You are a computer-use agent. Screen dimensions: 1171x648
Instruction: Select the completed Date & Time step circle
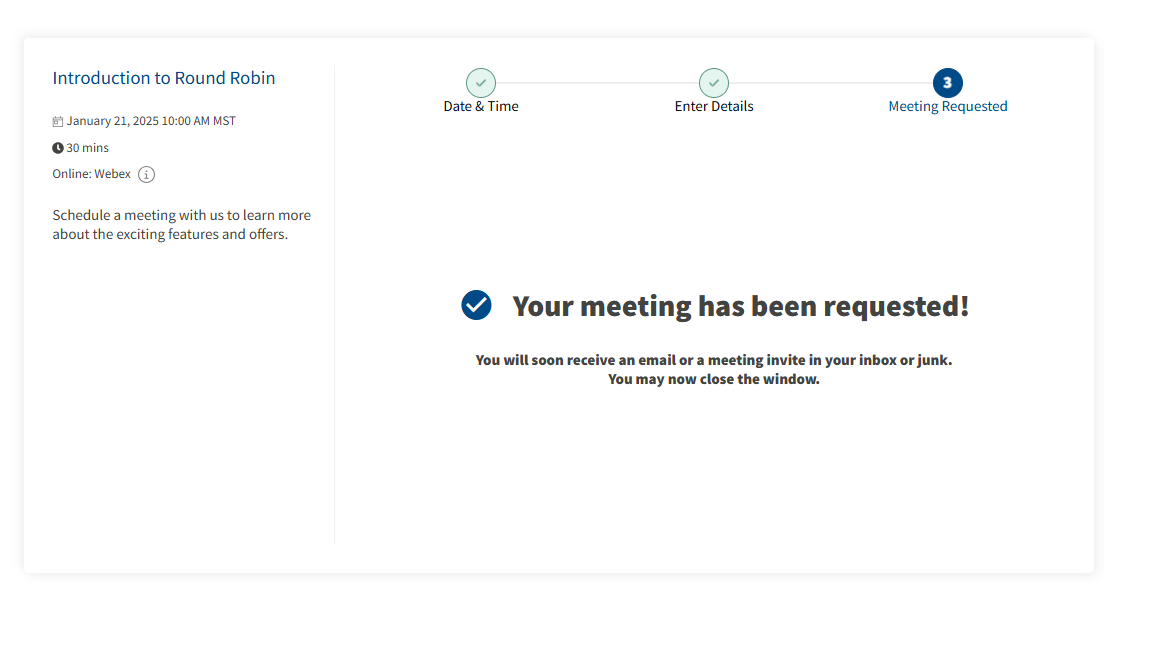click(x=481, y=83)
